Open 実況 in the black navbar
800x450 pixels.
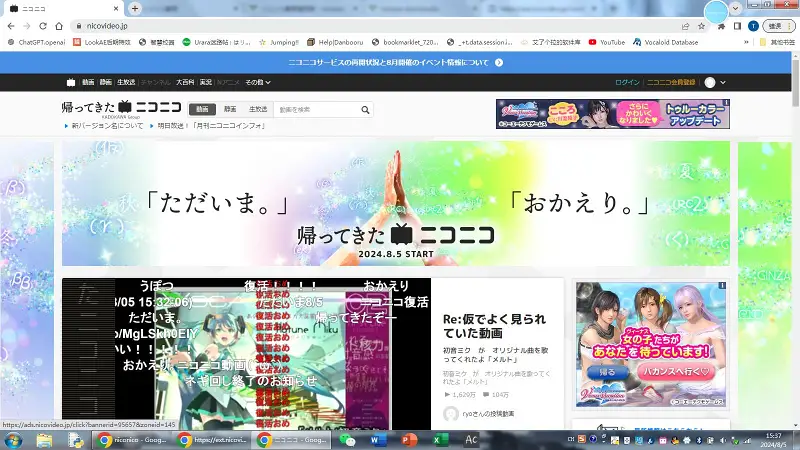tap(206, 82)
